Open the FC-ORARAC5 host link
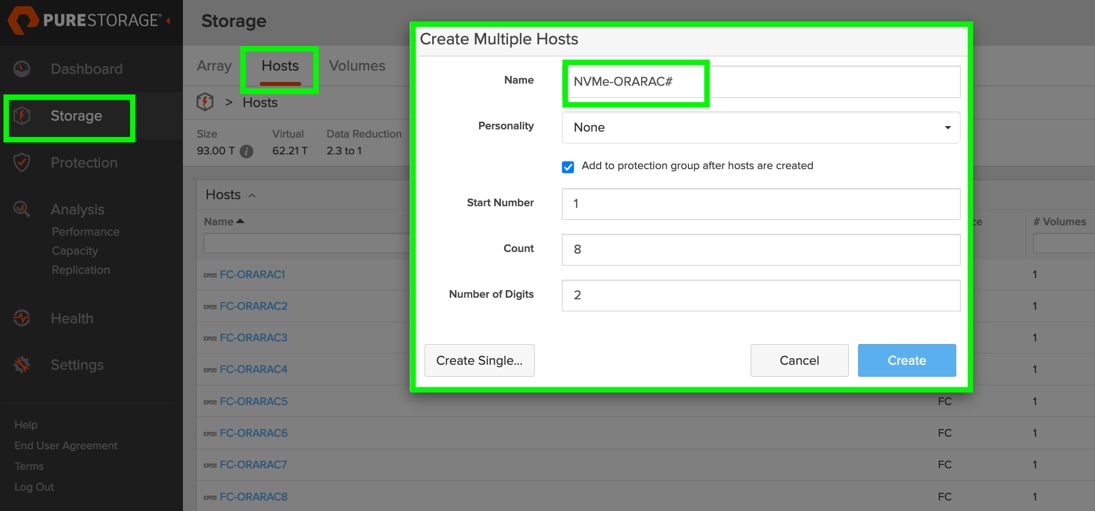Screen dimensions: 1095x511 point(253,401)
